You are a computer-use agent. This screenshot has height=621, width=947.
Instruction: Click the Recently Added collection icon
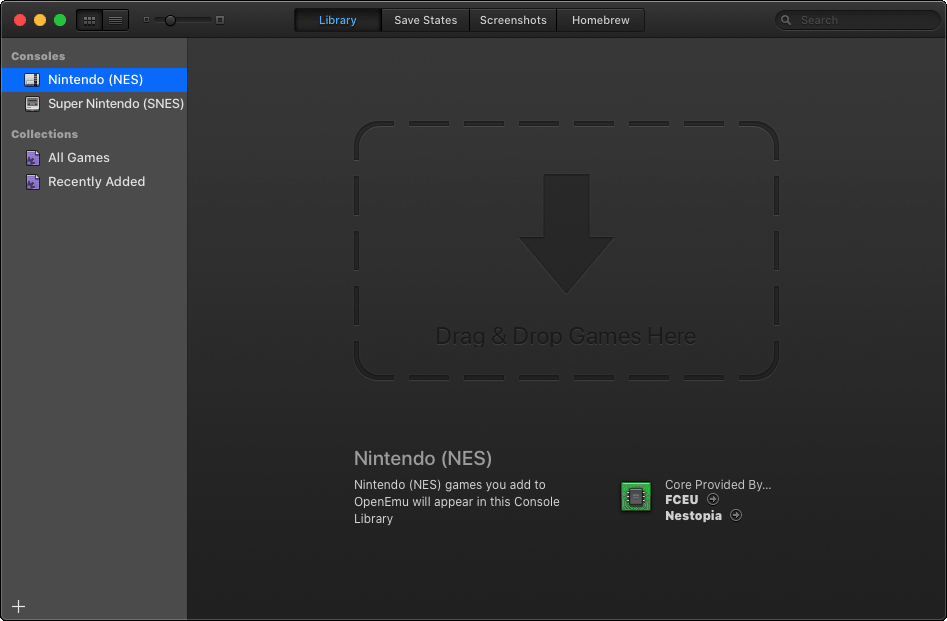(33, 182)
